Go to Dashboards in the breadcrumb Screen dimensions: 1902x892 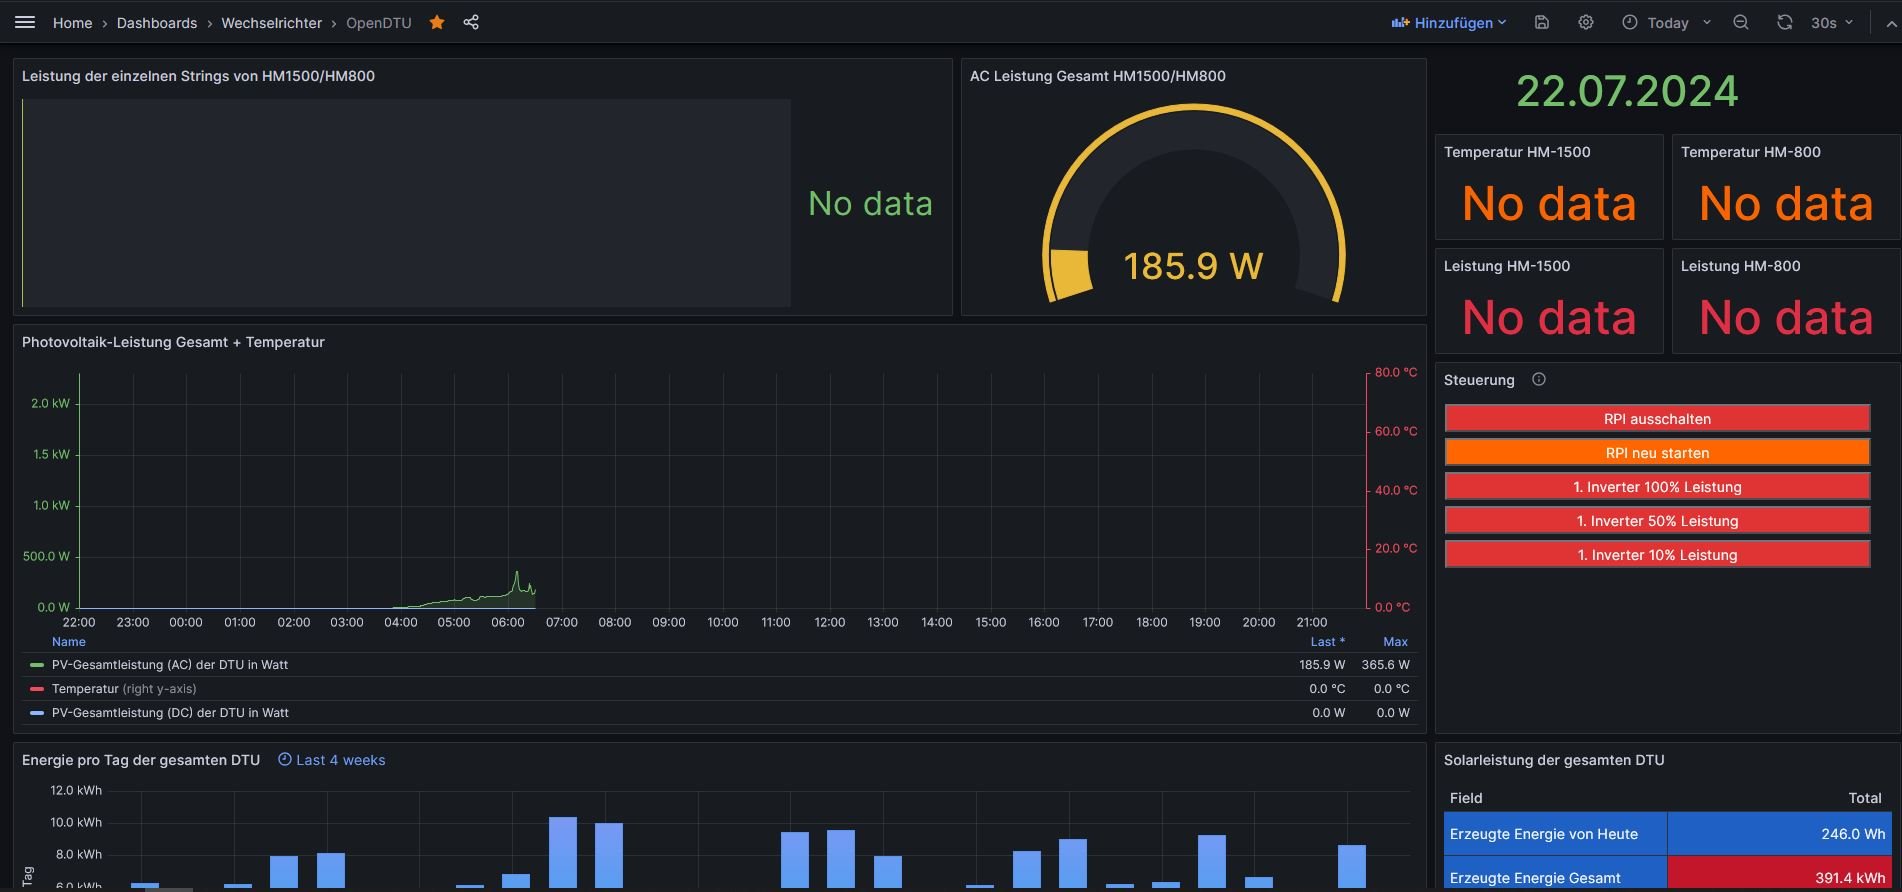(x=157, y=22)
